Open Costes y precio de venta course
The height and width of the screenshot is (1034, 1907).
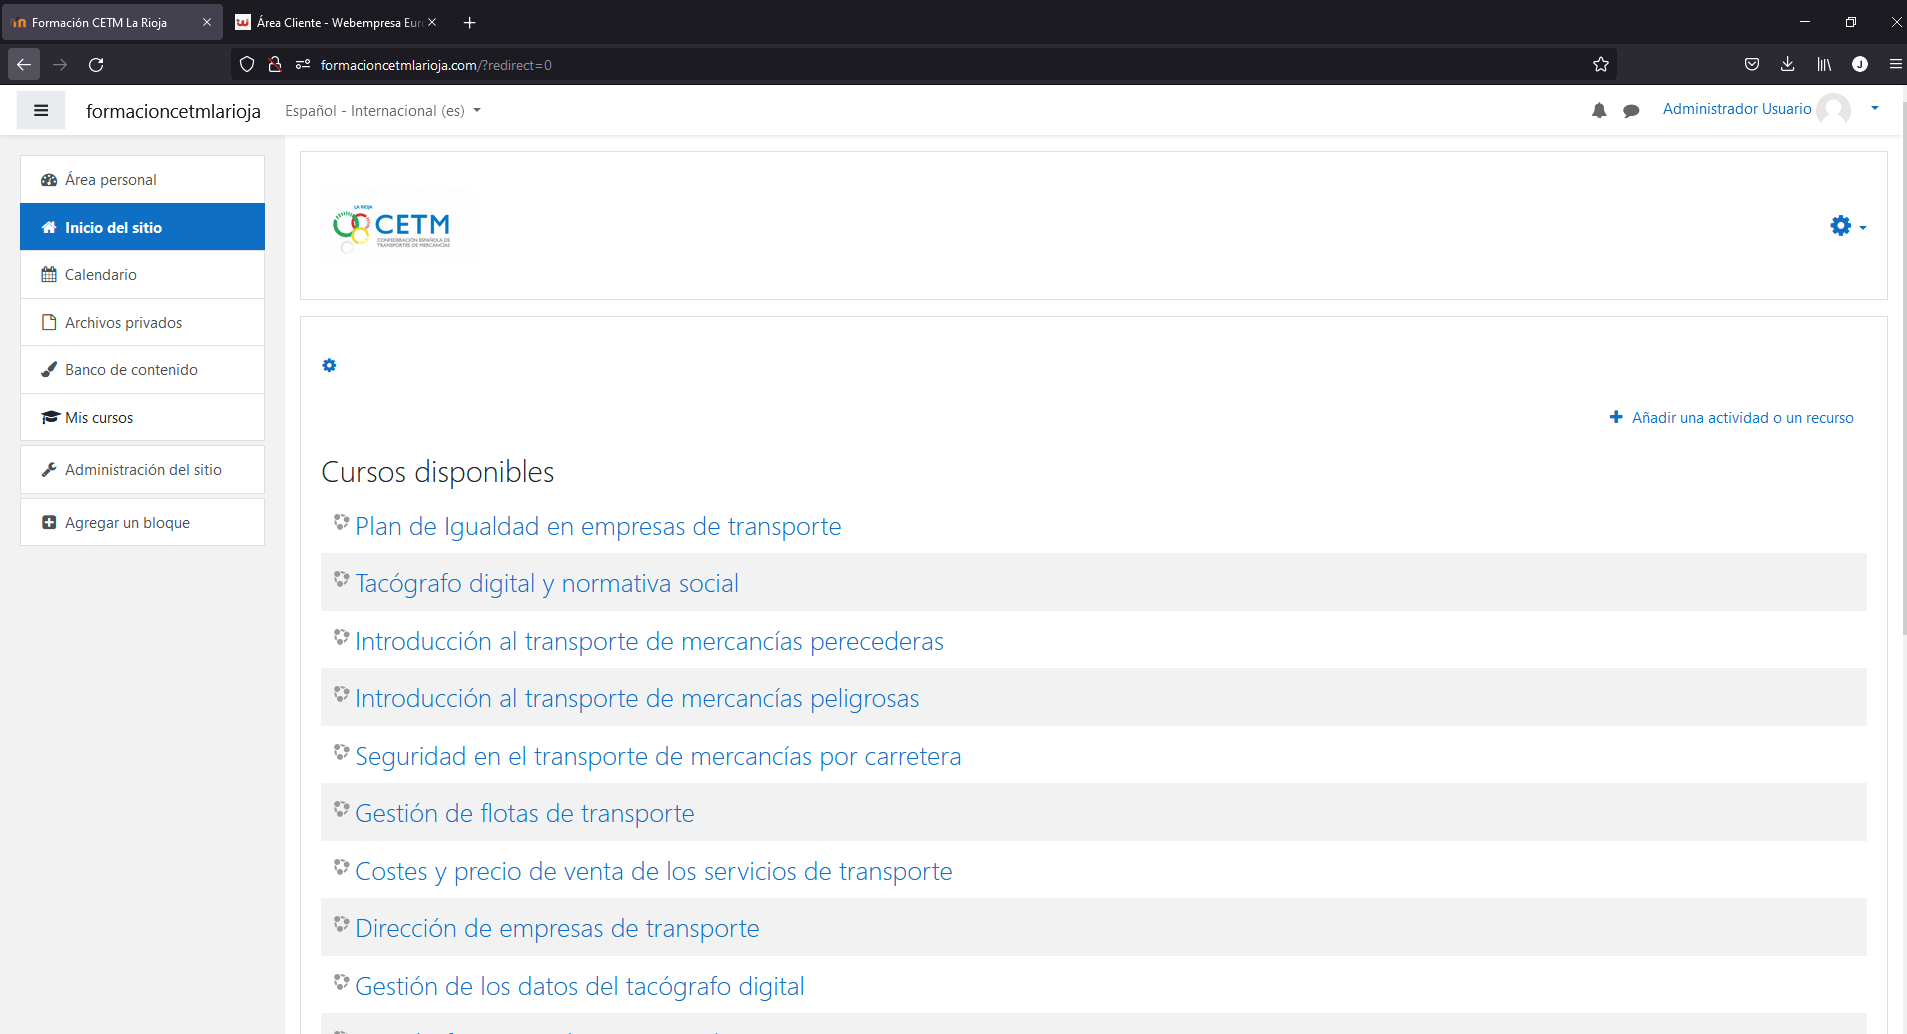pyautogui.click(x=654, y=871)
